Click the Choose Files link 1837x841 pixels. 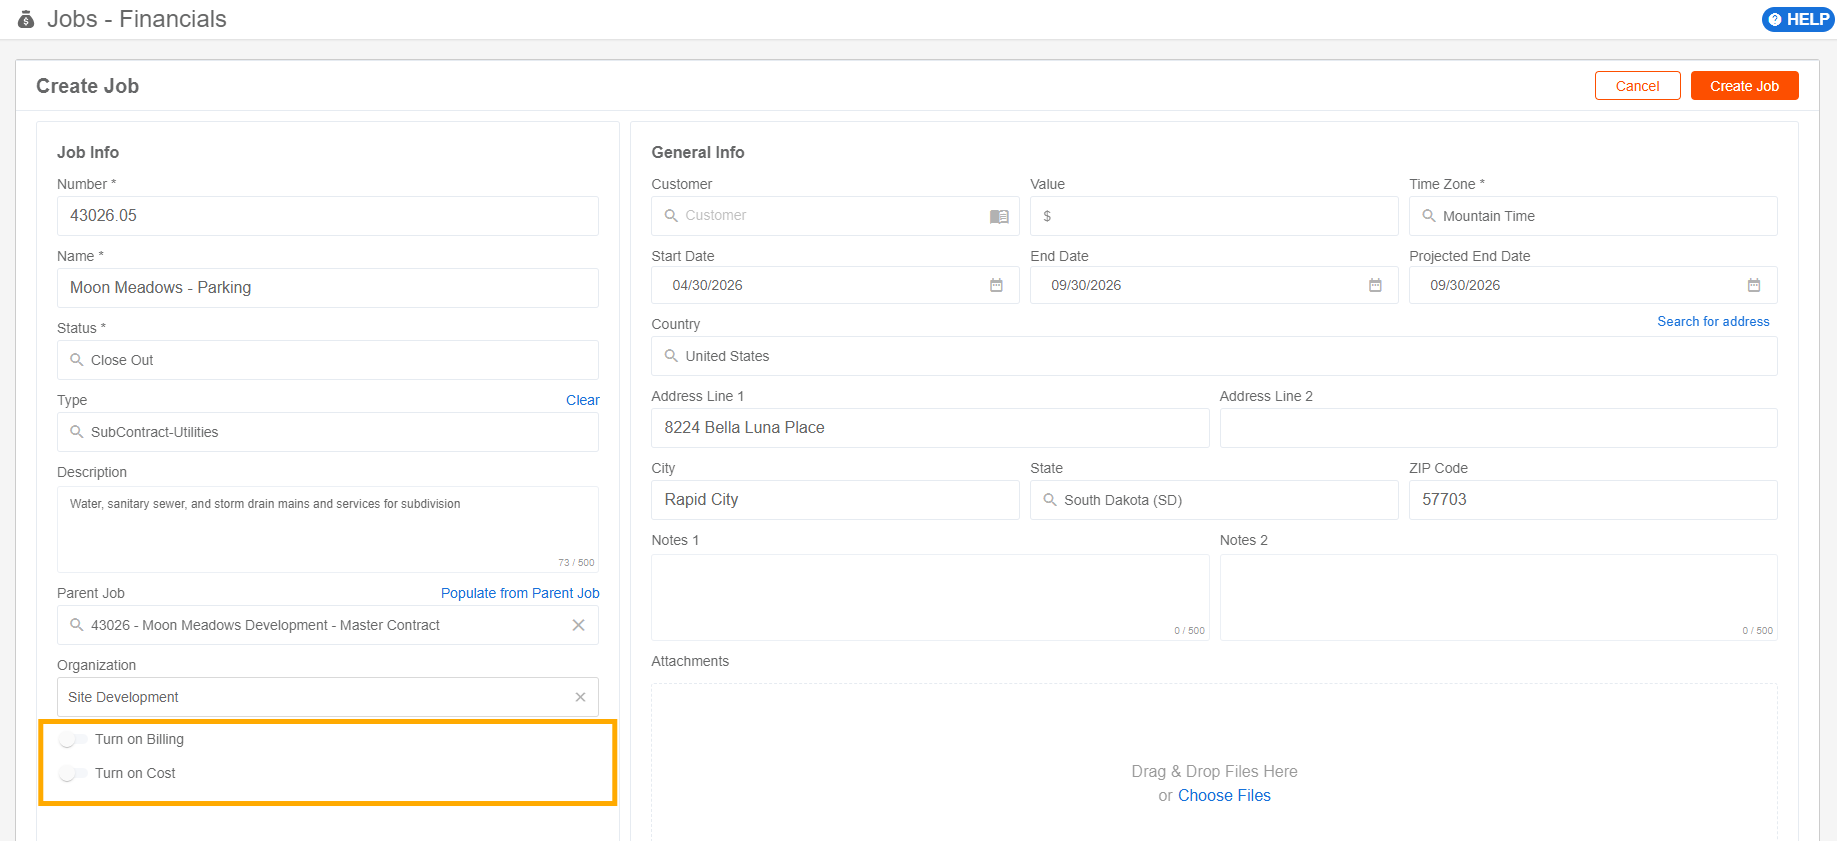1224,796
